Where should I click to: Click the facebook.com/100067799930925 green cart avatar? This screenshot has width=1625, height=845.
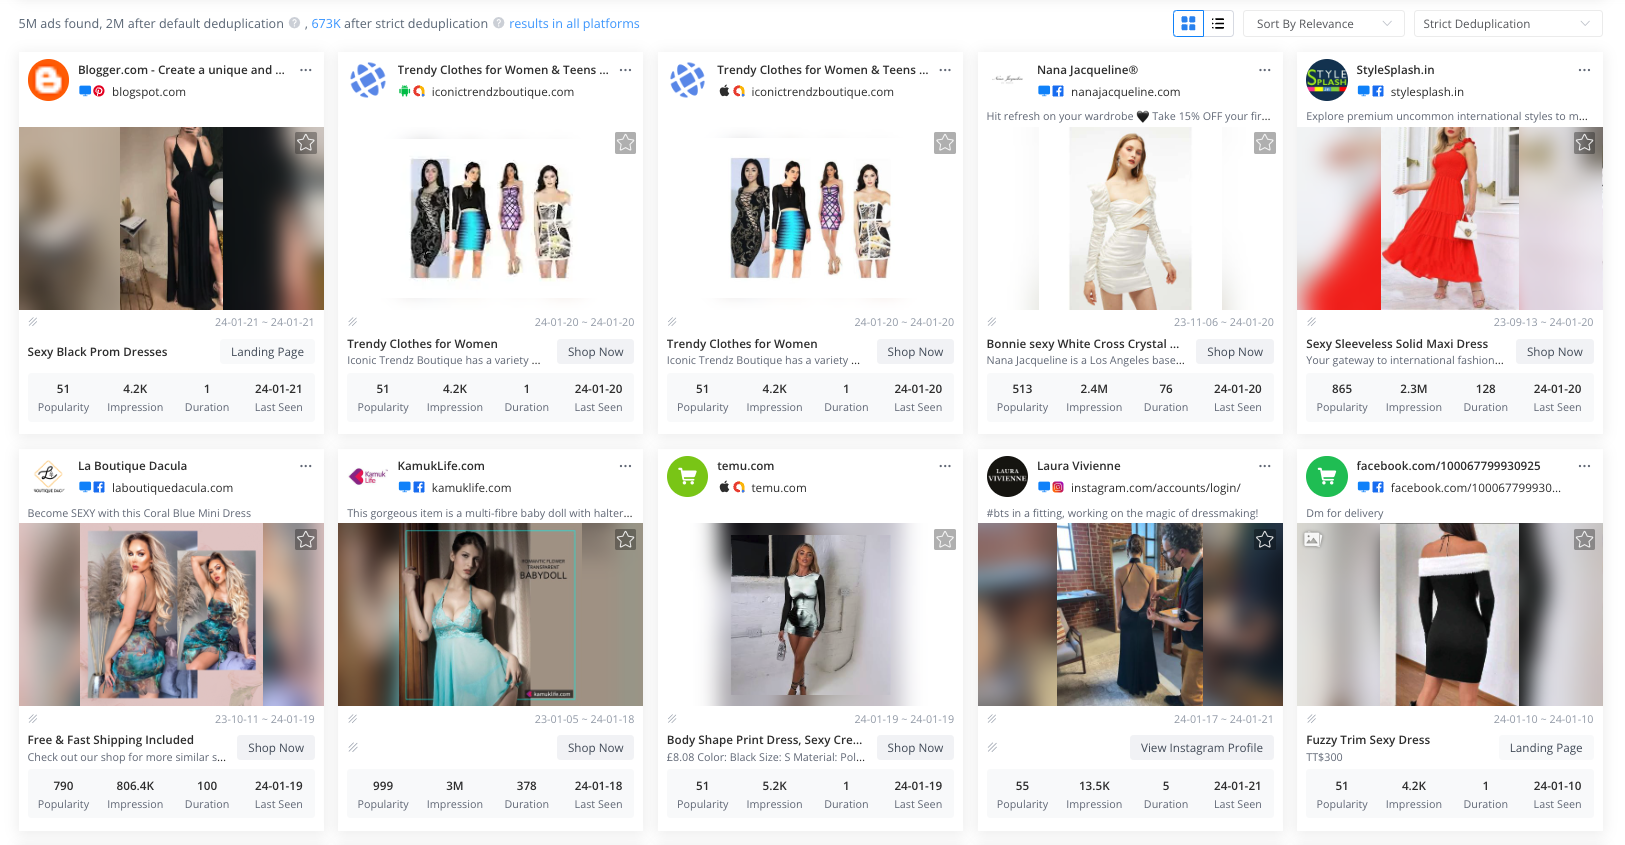[x=1327, y=477]
